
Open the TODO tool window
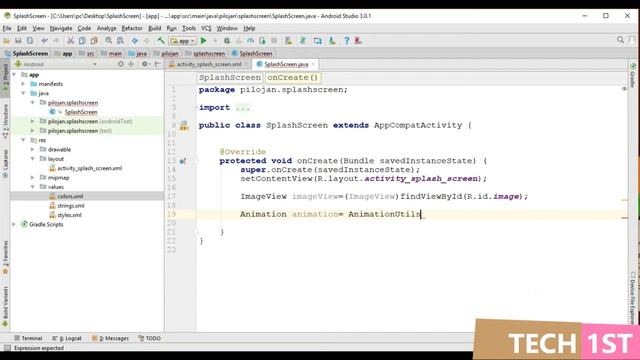coord(149,338)
